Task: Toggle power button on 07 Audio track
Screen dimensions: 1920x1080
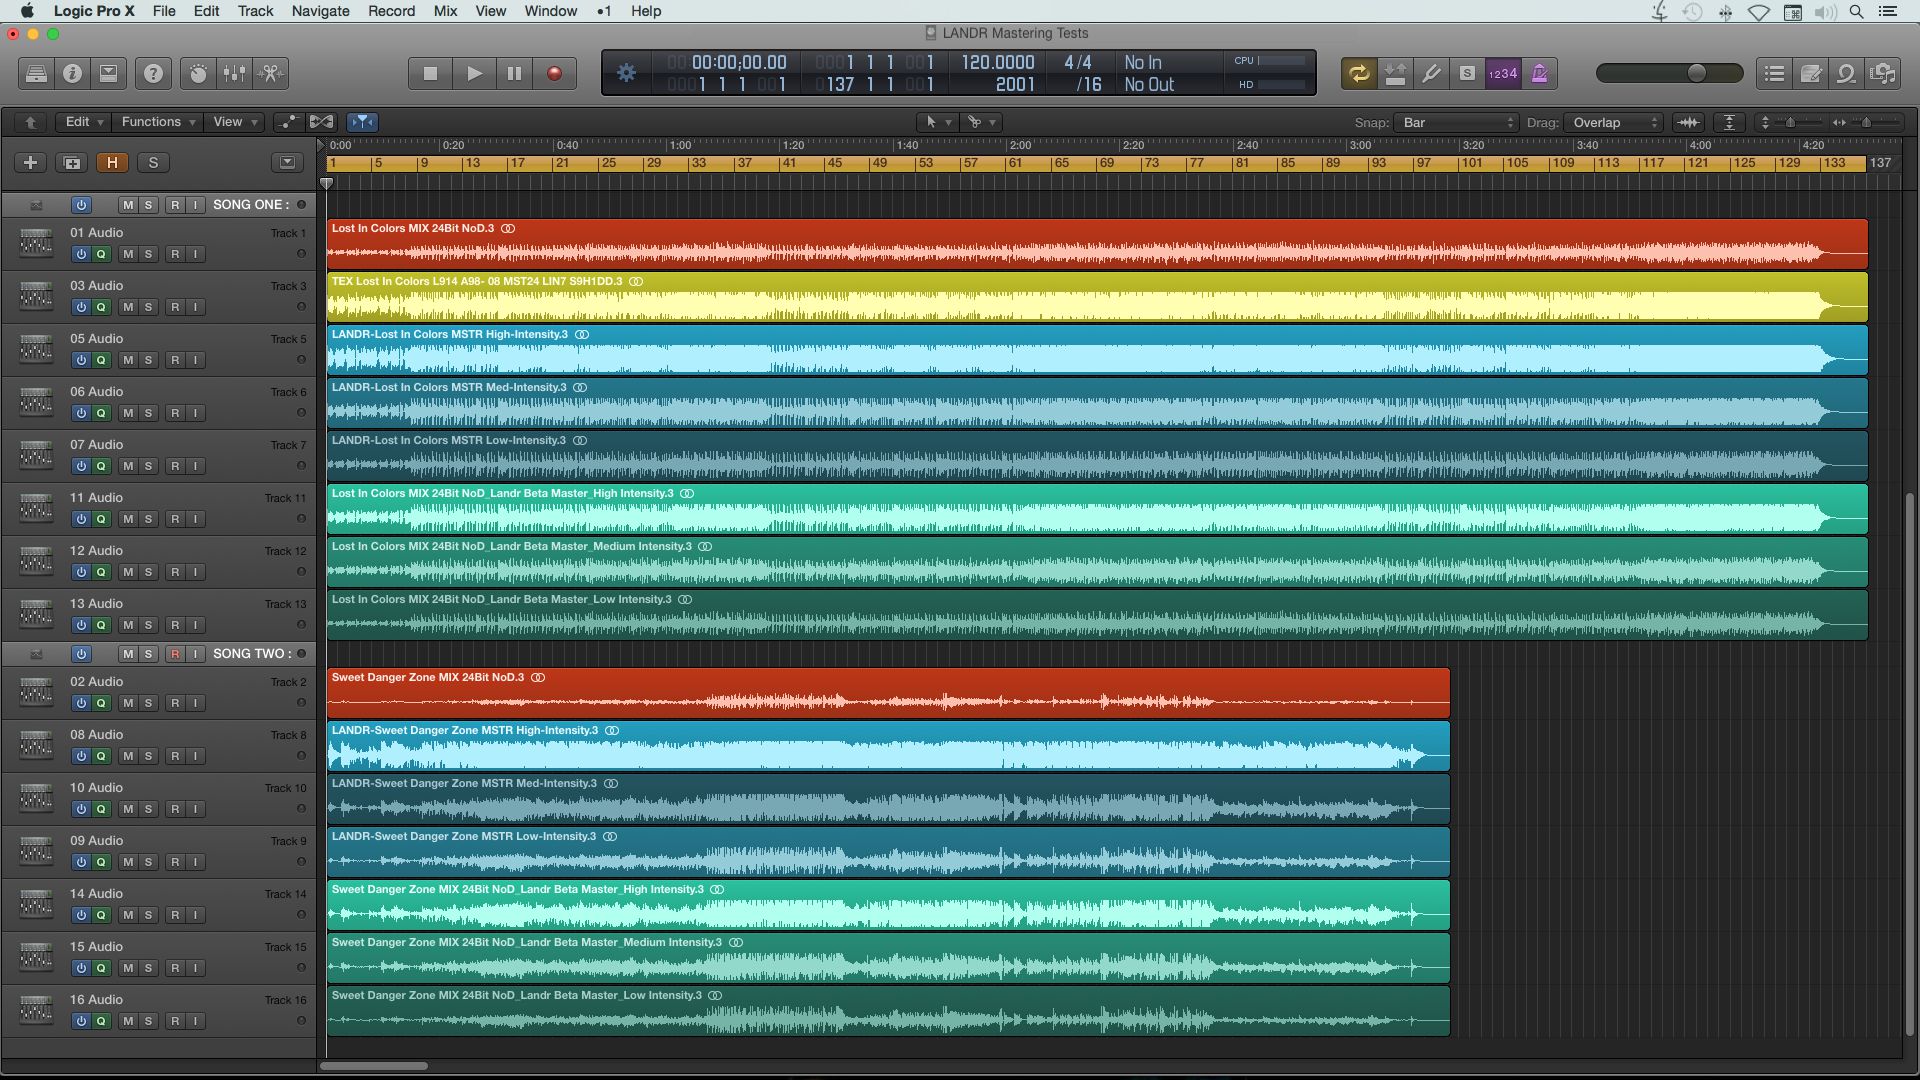Action: point(81,466)
